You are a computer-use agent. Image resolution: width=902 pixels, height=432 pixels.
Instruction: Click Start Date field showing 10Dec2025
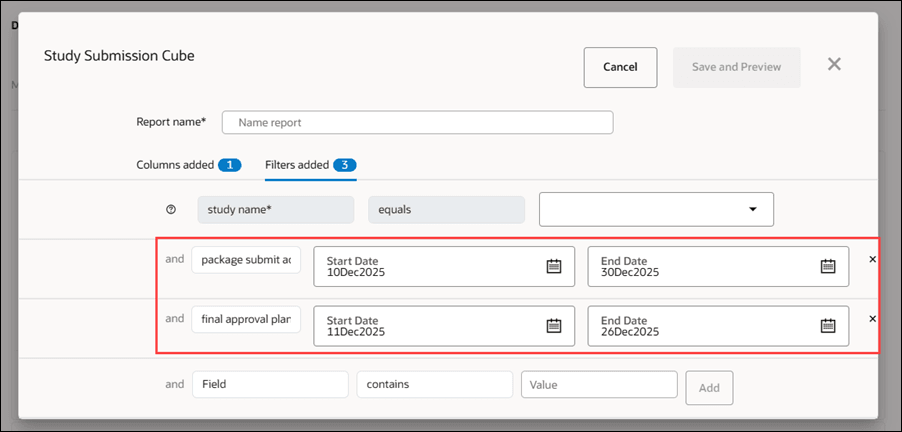[x=444, y=266]
